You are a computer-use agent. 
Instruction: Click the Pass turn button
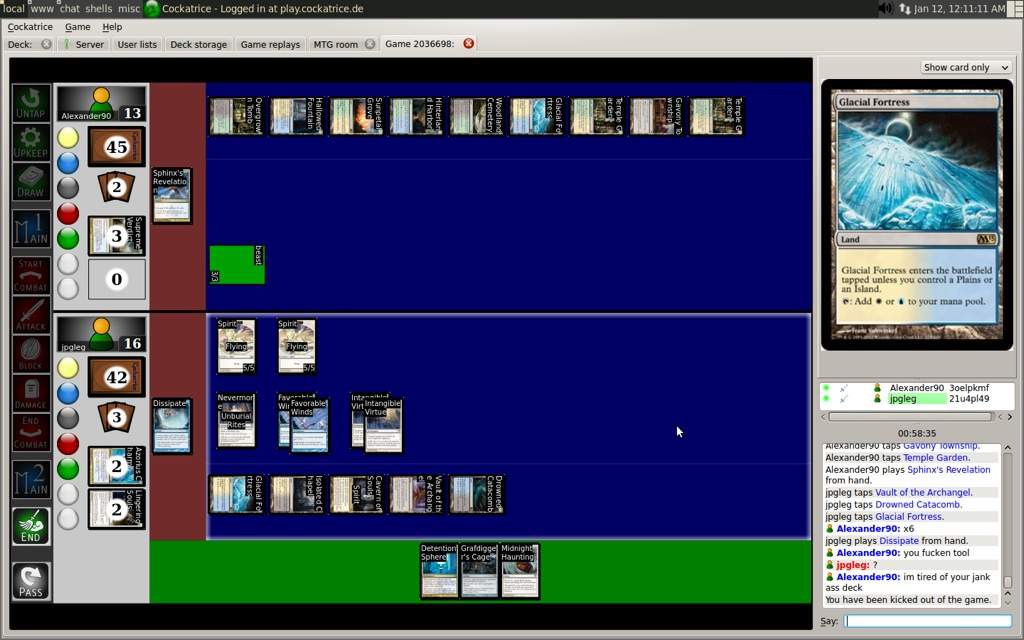pyautogui.click(x=31, y=581)
